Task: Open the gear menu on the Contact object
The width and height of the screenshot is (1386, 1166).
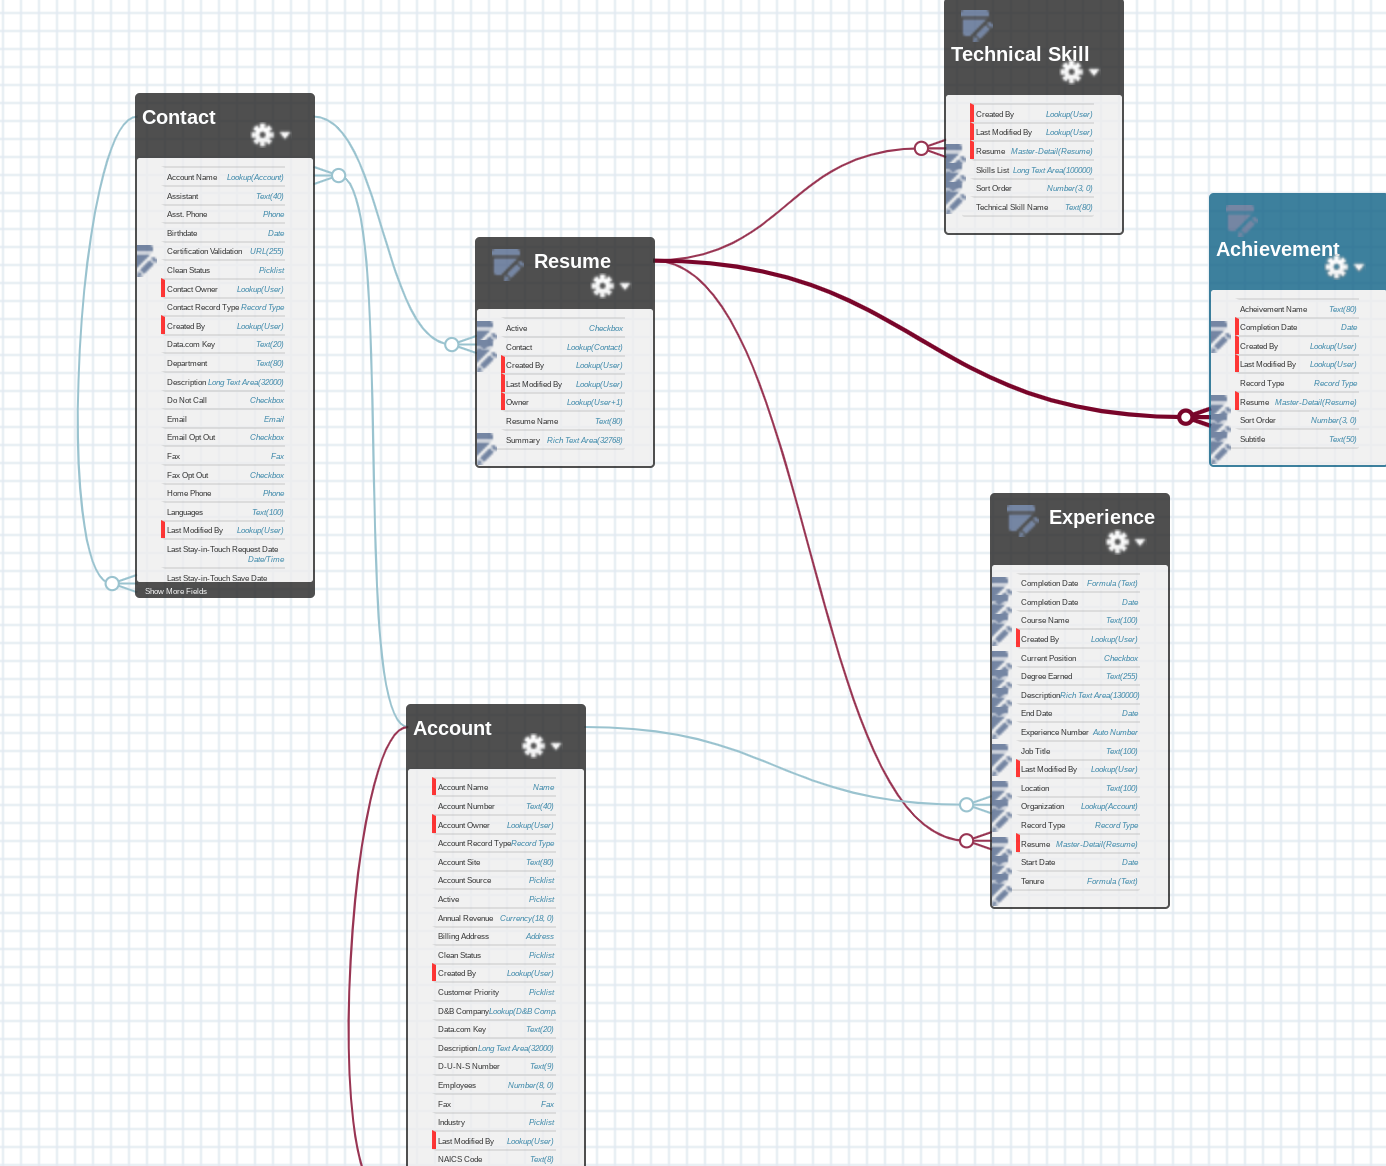Action: pos(262,134)
